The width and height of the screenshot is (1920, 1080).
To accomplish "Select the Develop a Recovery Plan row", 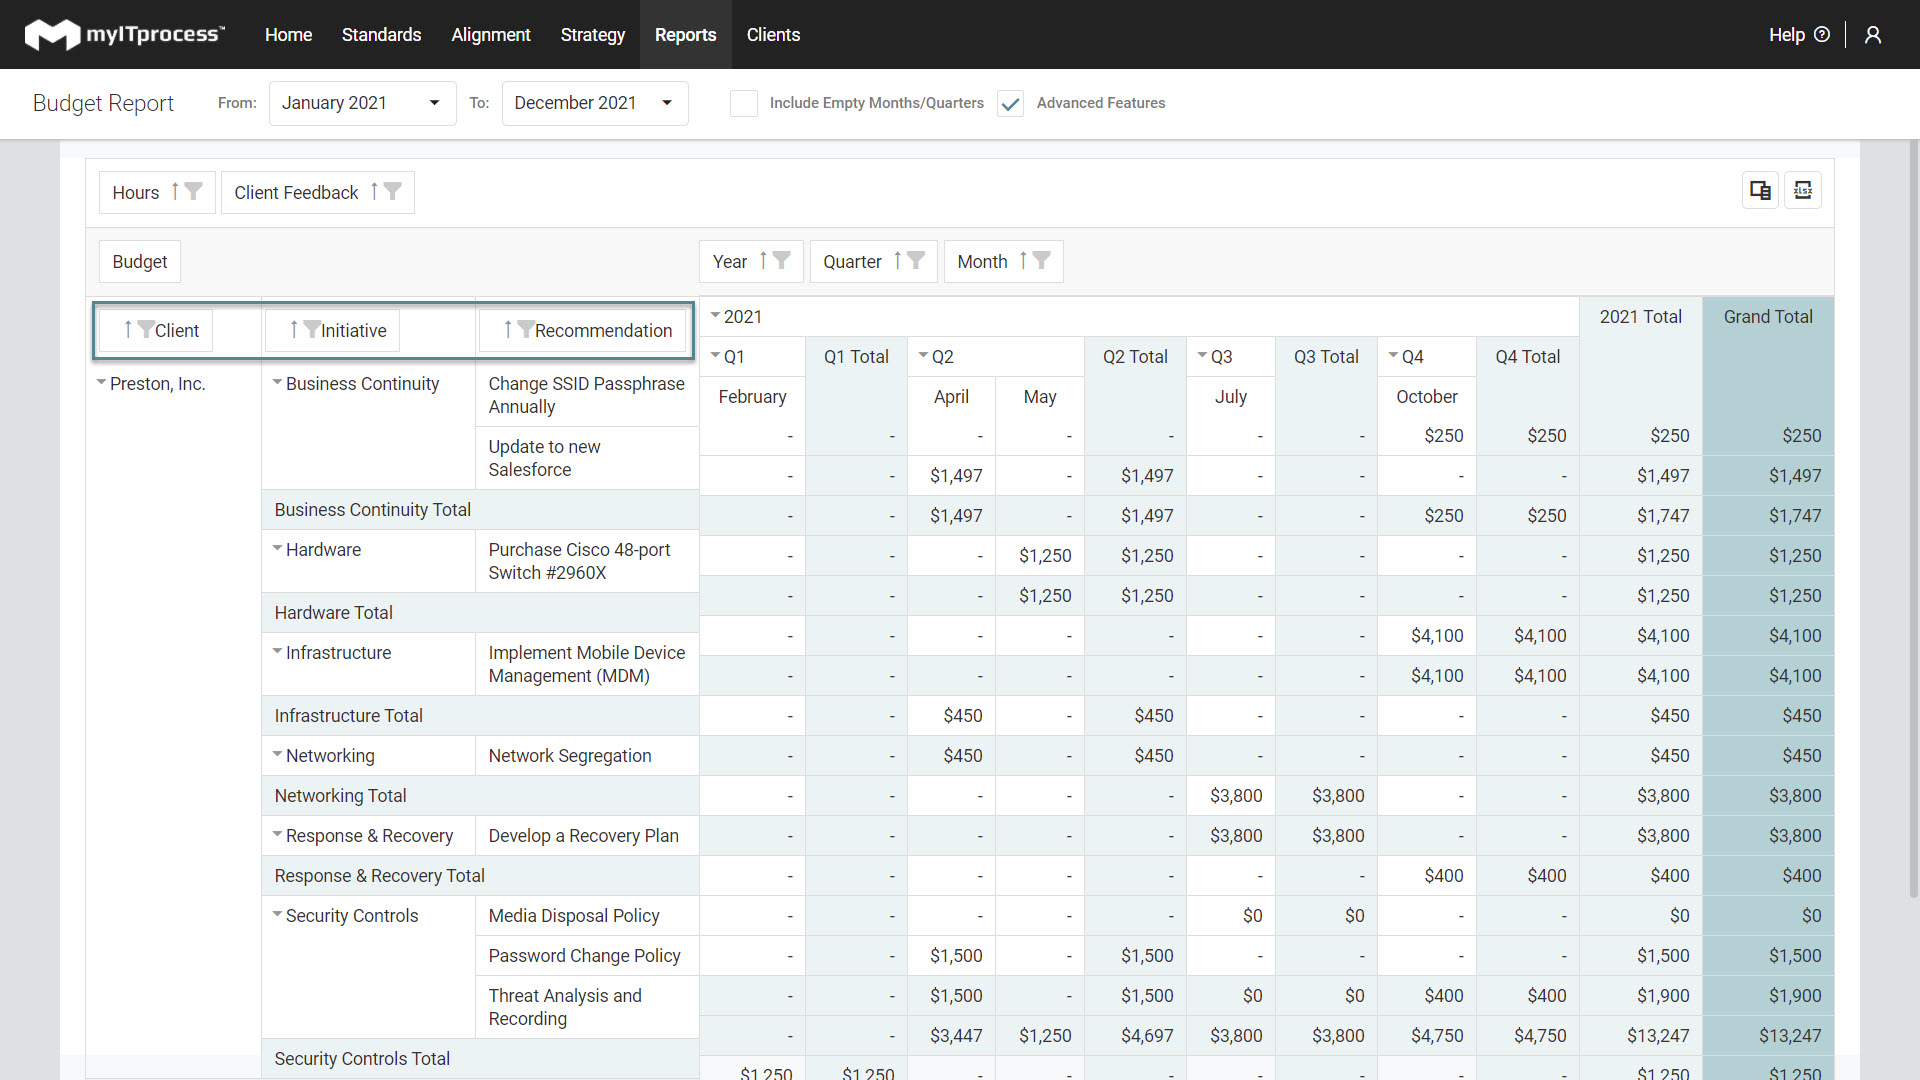I will [584, 836].
